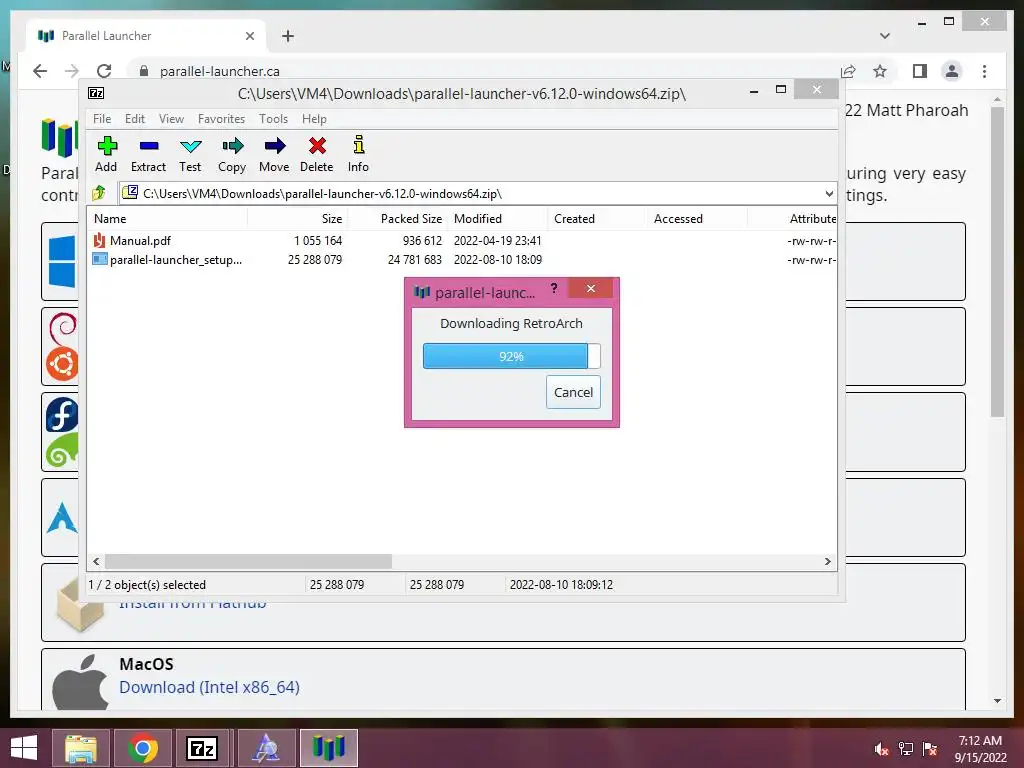Image resolution: width=1024 pixels, height=768 pixels.
Task: Click the 92% download progress bar
Action: click(511, 357)
